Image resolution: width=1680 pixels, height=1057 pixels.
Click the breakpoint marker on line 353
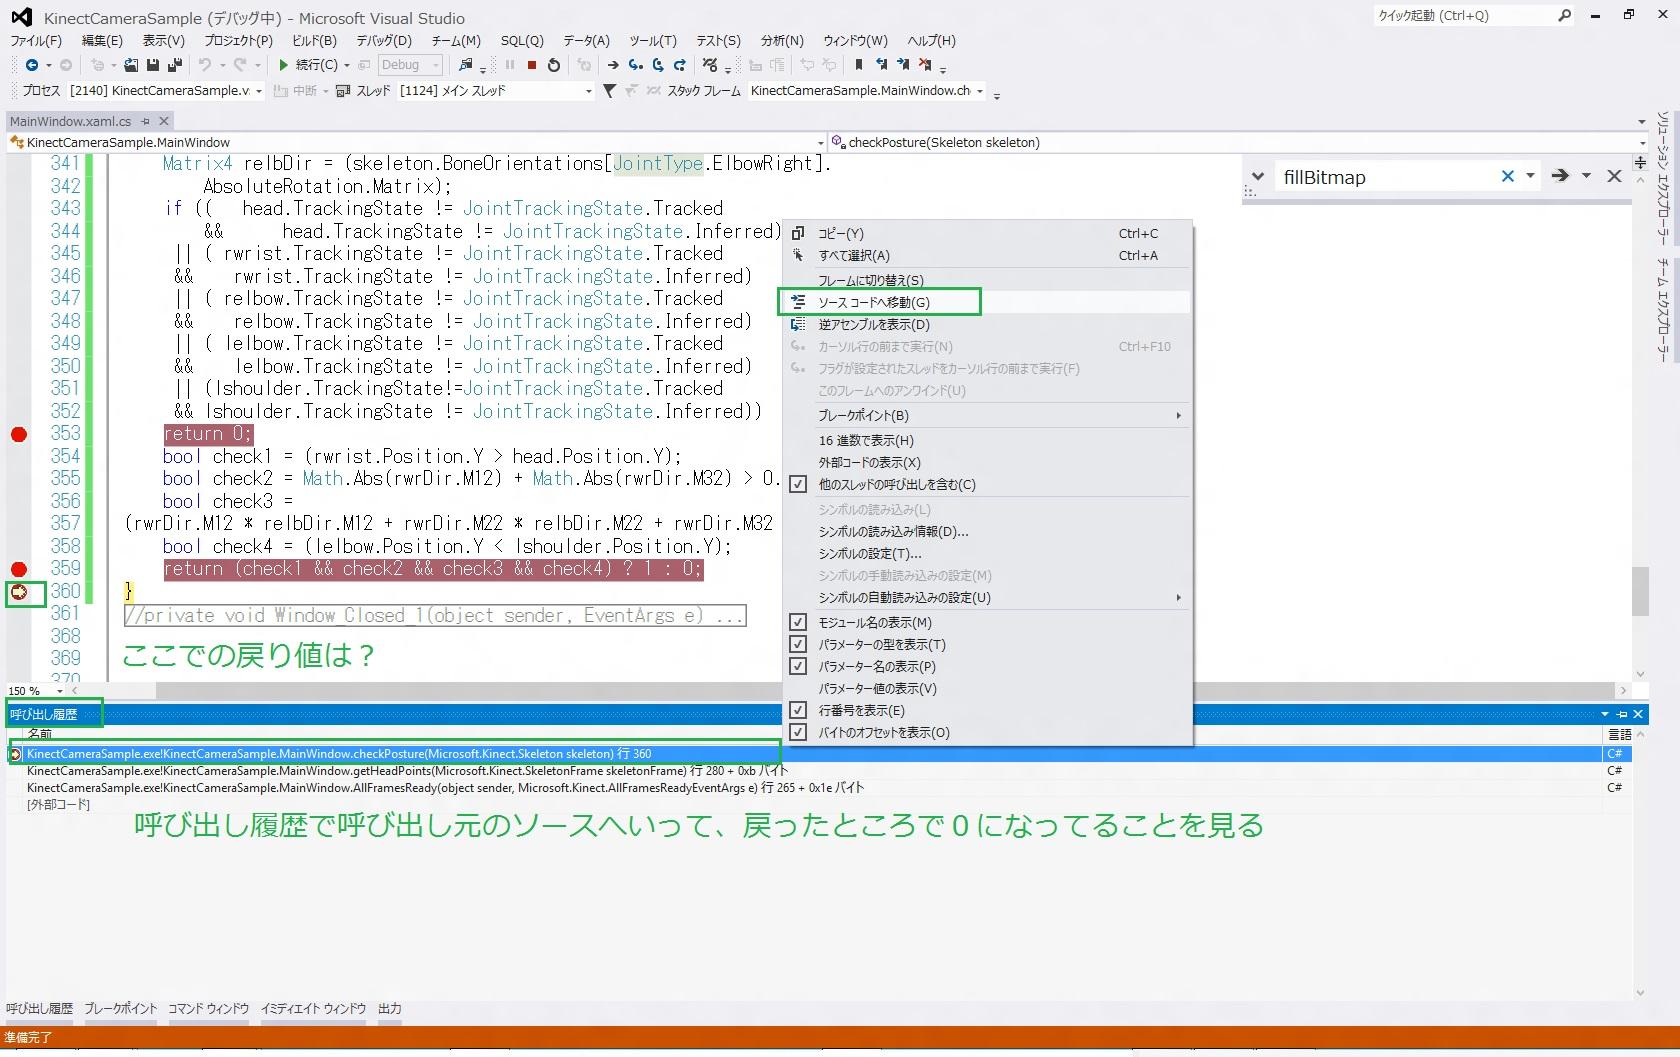pos(19,434)
